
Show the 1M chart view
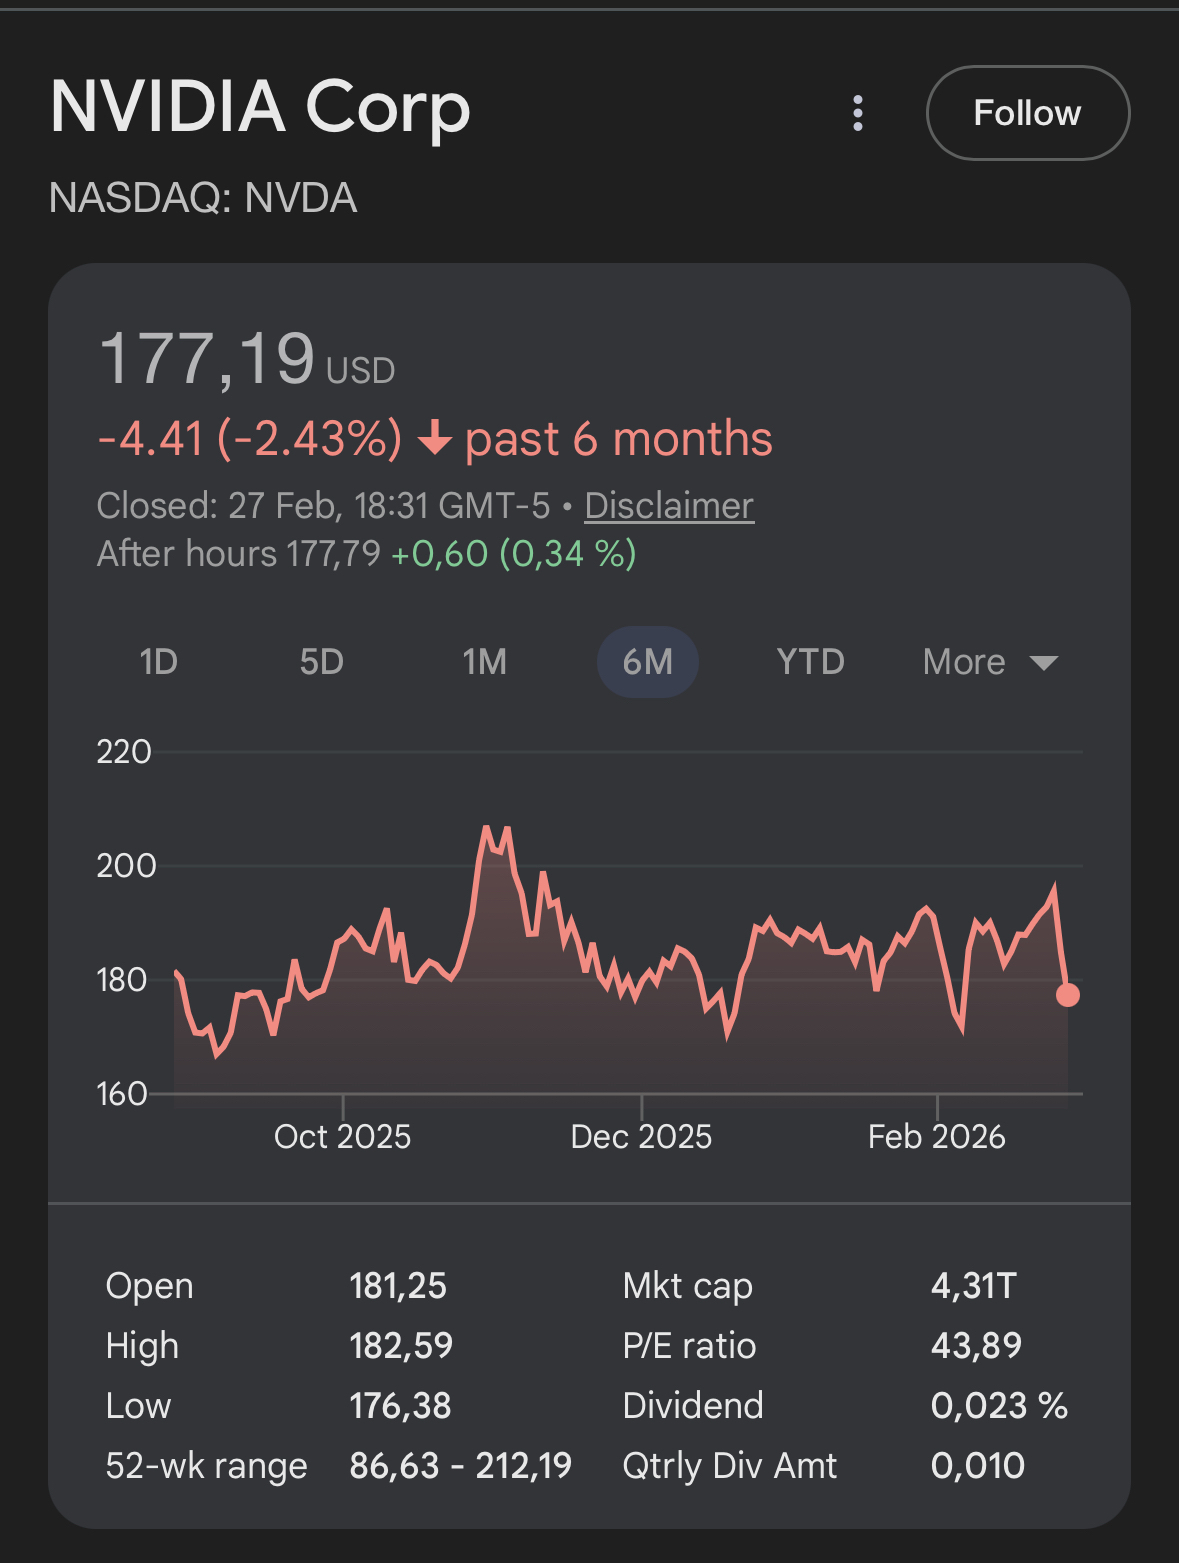(484, 662)
